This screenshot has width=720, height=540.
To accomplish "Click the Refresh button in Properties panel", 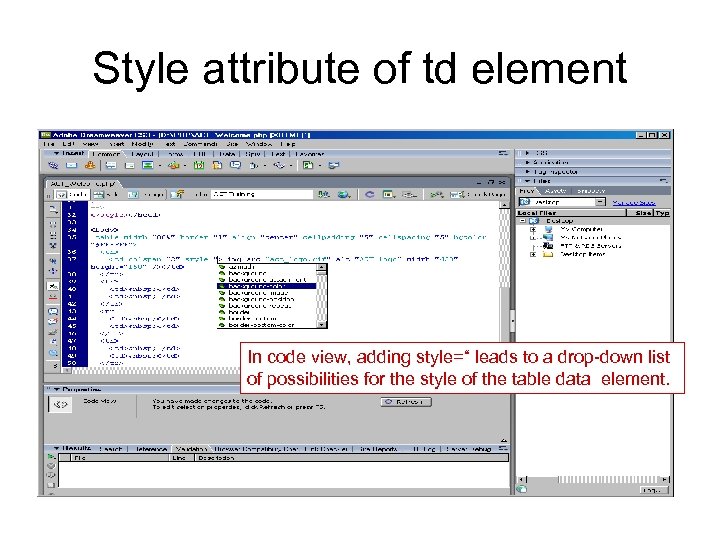I will coord(406,402).
